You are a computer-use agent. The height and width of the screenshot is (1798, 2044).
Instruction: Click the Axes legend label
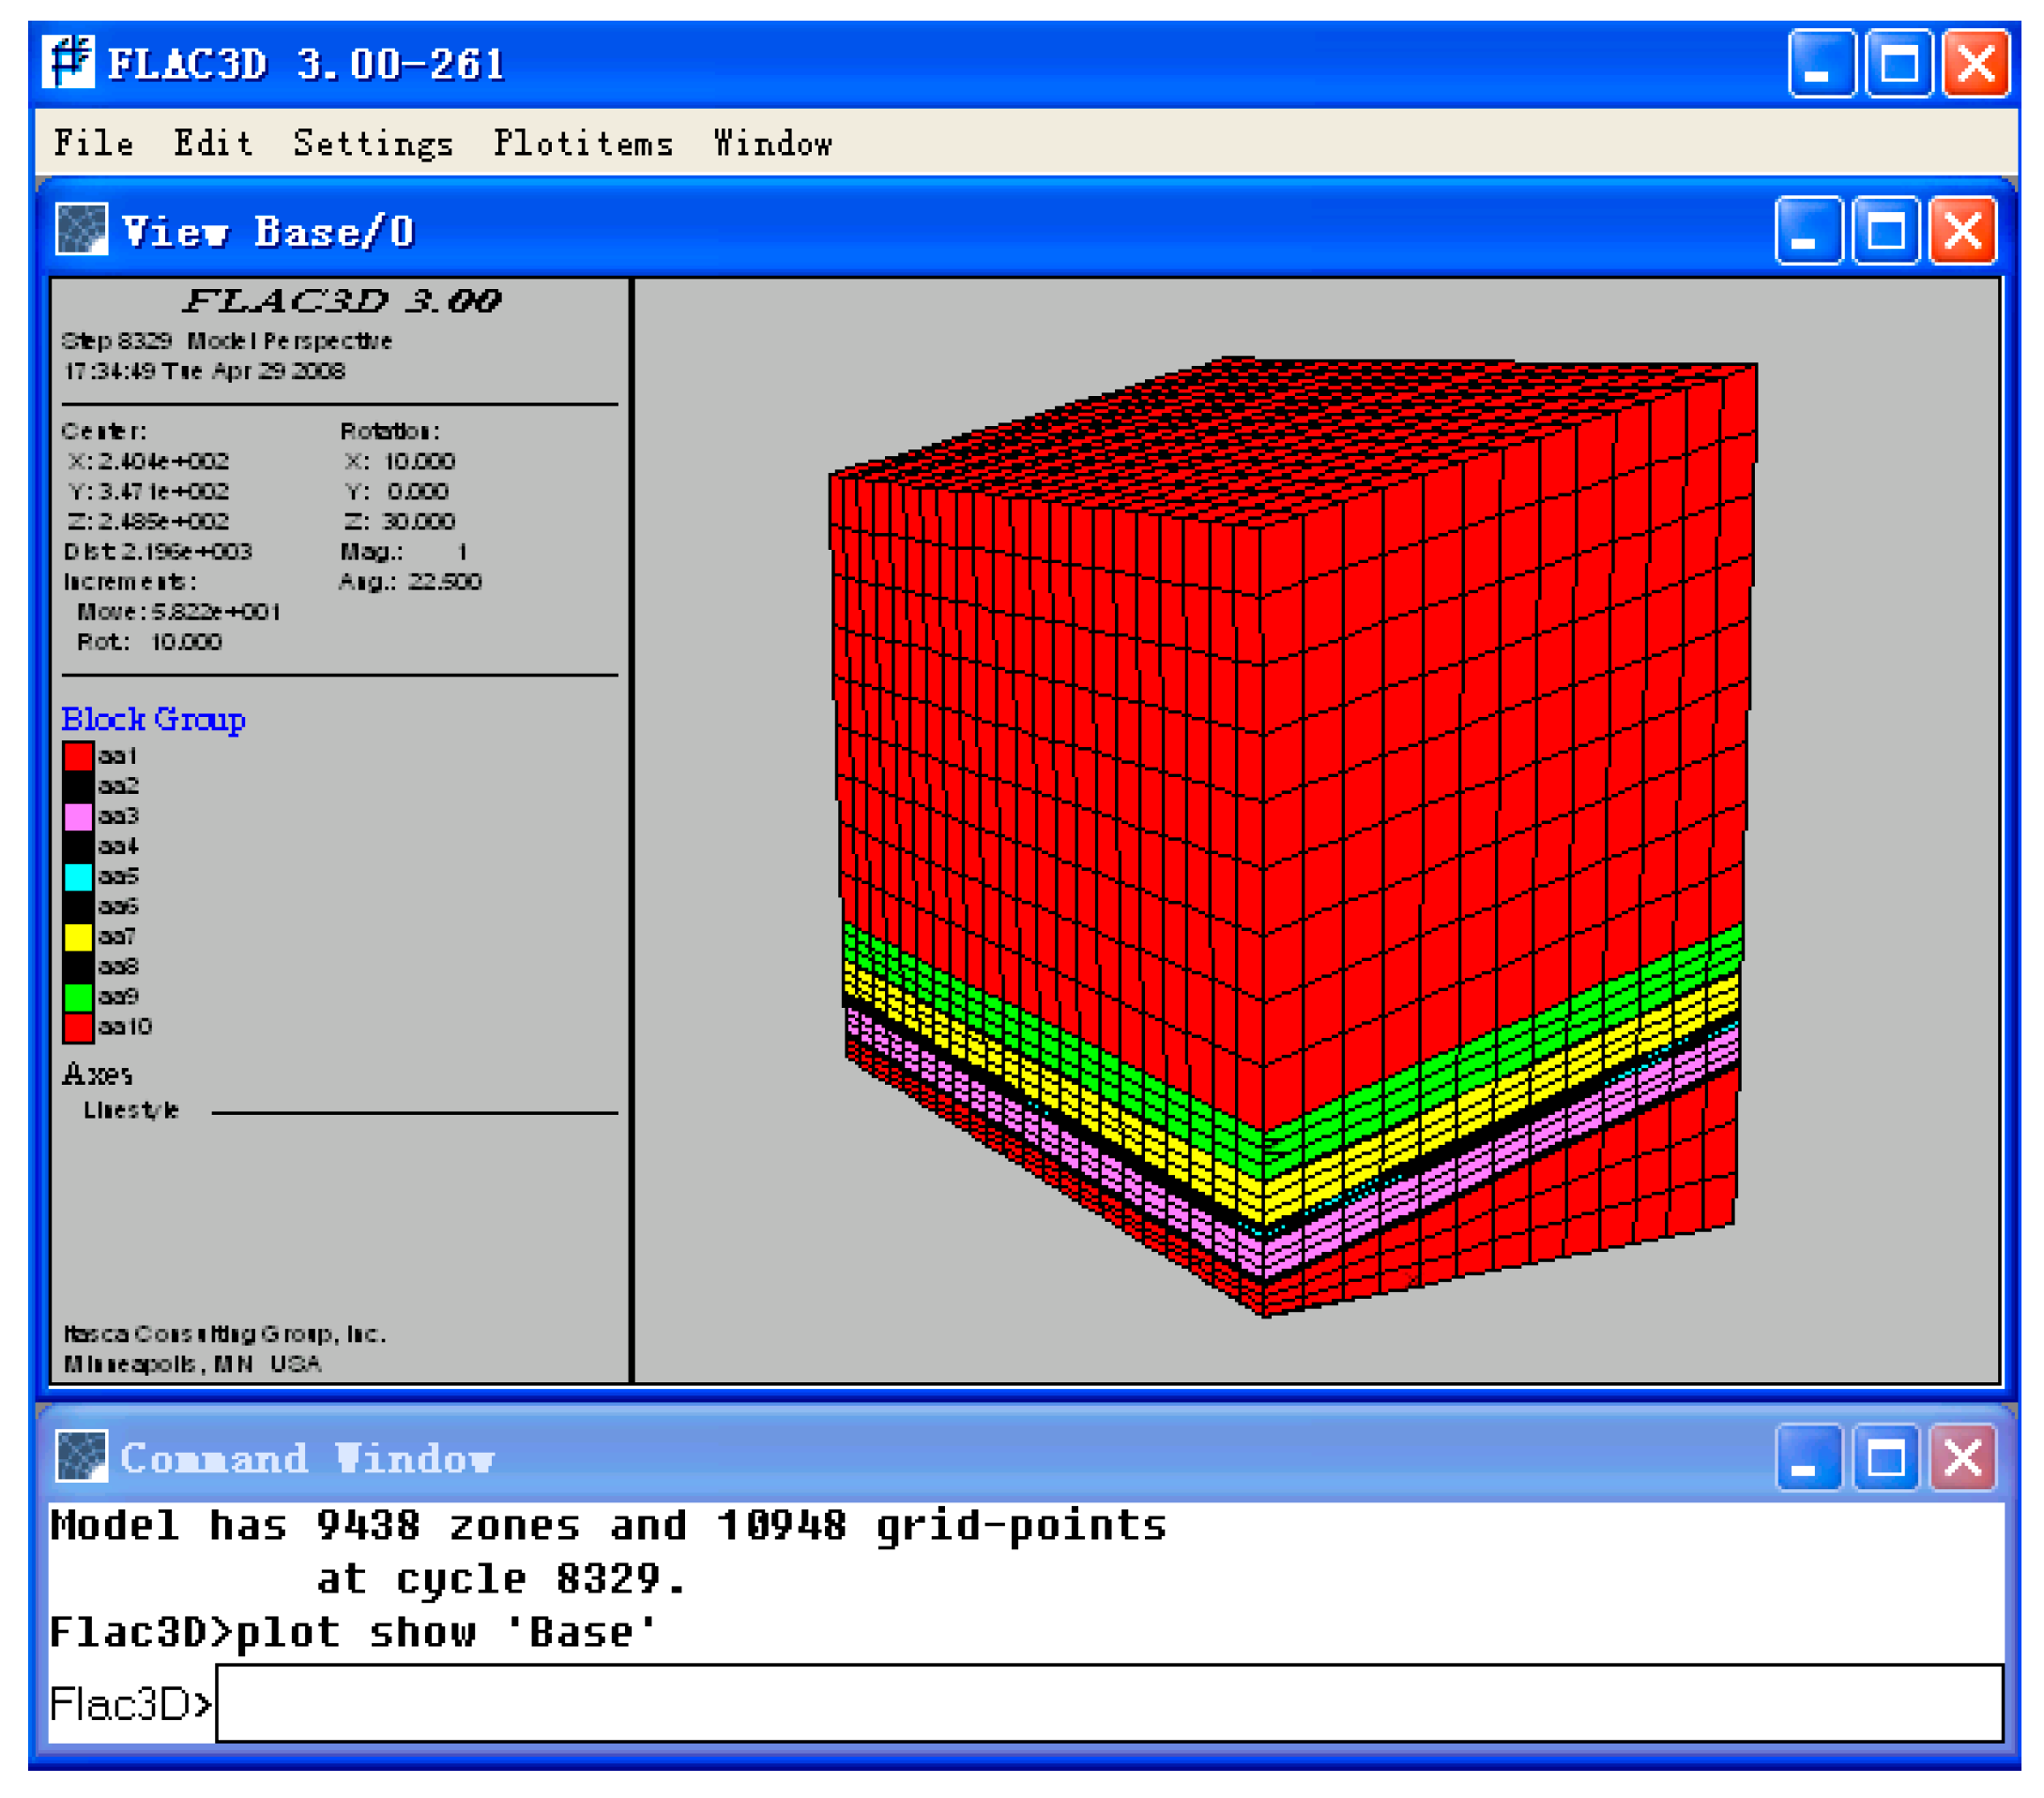coord(97,1074)
